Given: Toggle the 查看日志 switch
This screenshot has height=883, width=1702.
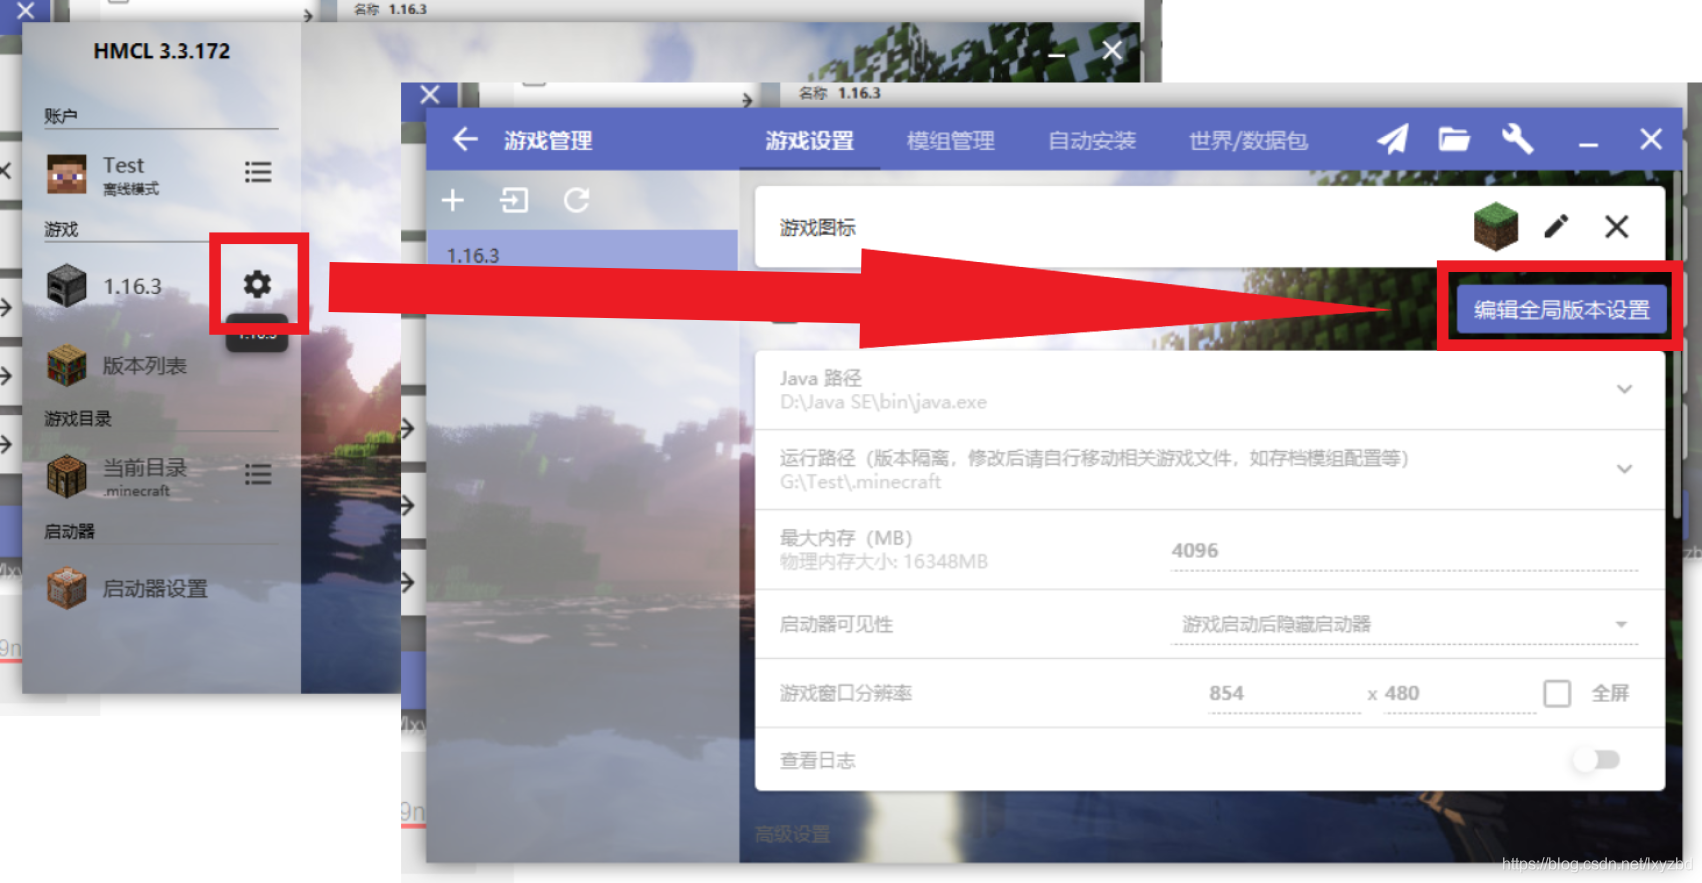Looking at the screenshot, I should pyautogui.click(x=1597, y=760).
